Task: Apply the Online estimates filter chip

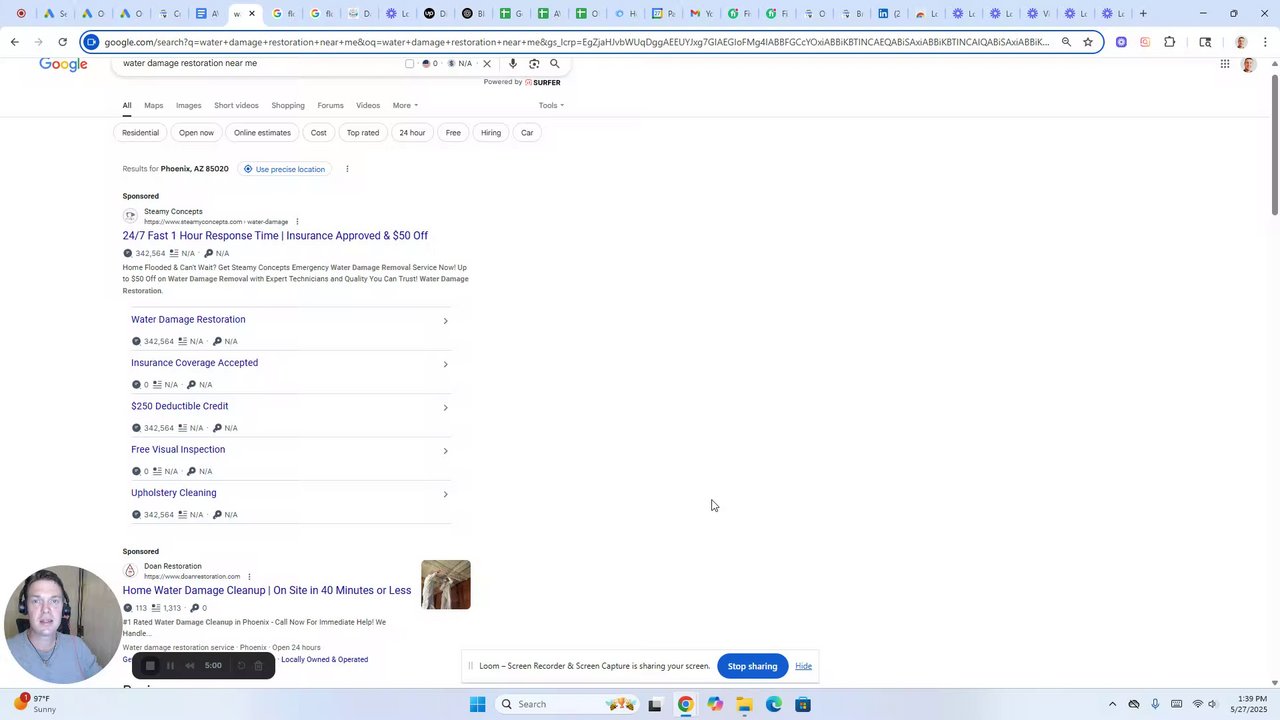Action: tap(262, 133)
